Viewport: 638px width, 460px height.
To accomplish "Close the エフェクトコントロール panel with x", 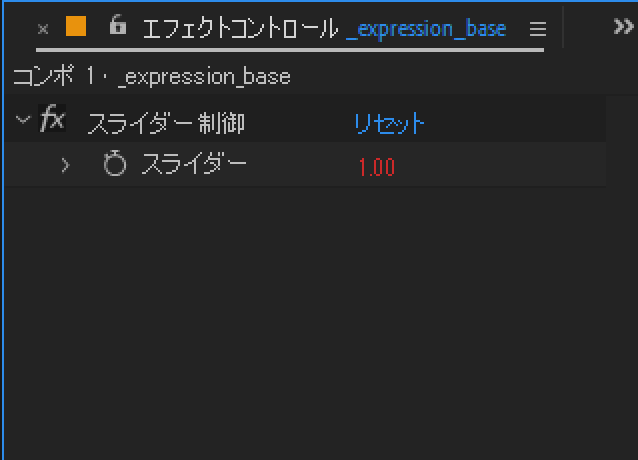I will [43, 29].
